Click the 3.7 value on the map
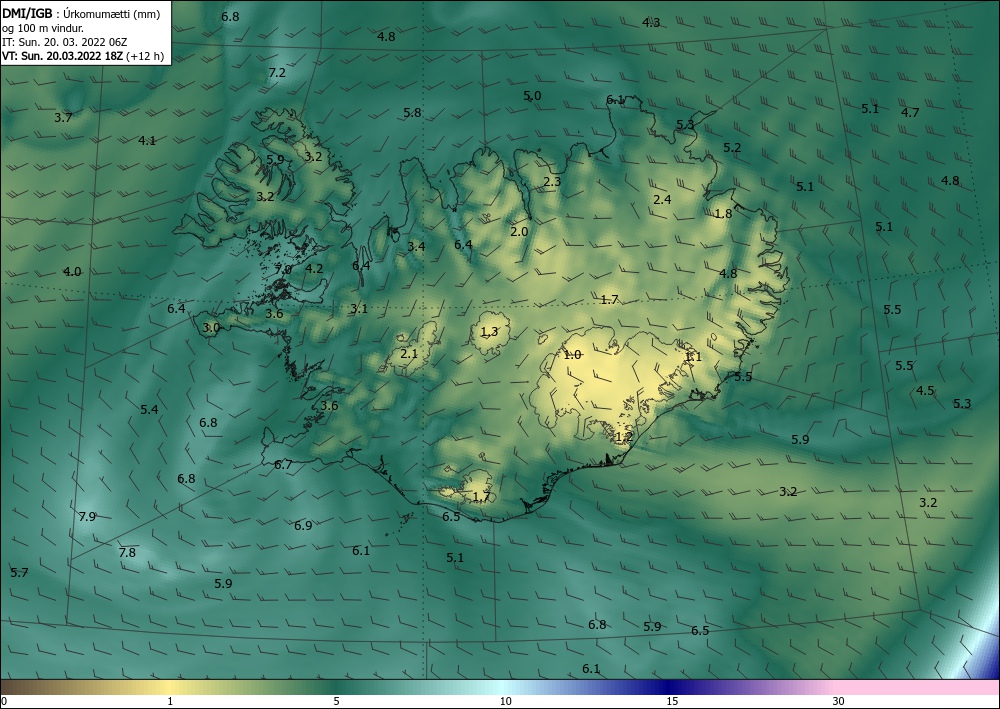The height and width of the screenshot is (709, 1000). coord(63,117)
